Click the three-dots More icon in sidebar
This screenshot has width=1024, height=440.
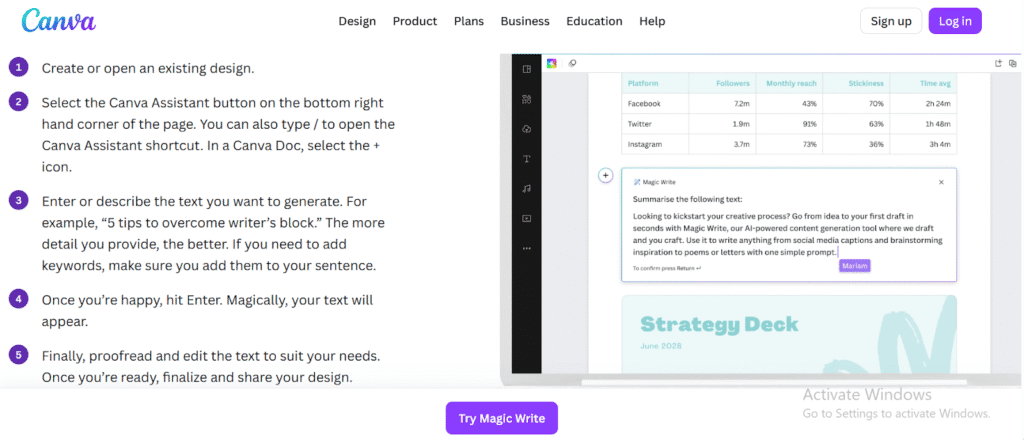(527, 248)
